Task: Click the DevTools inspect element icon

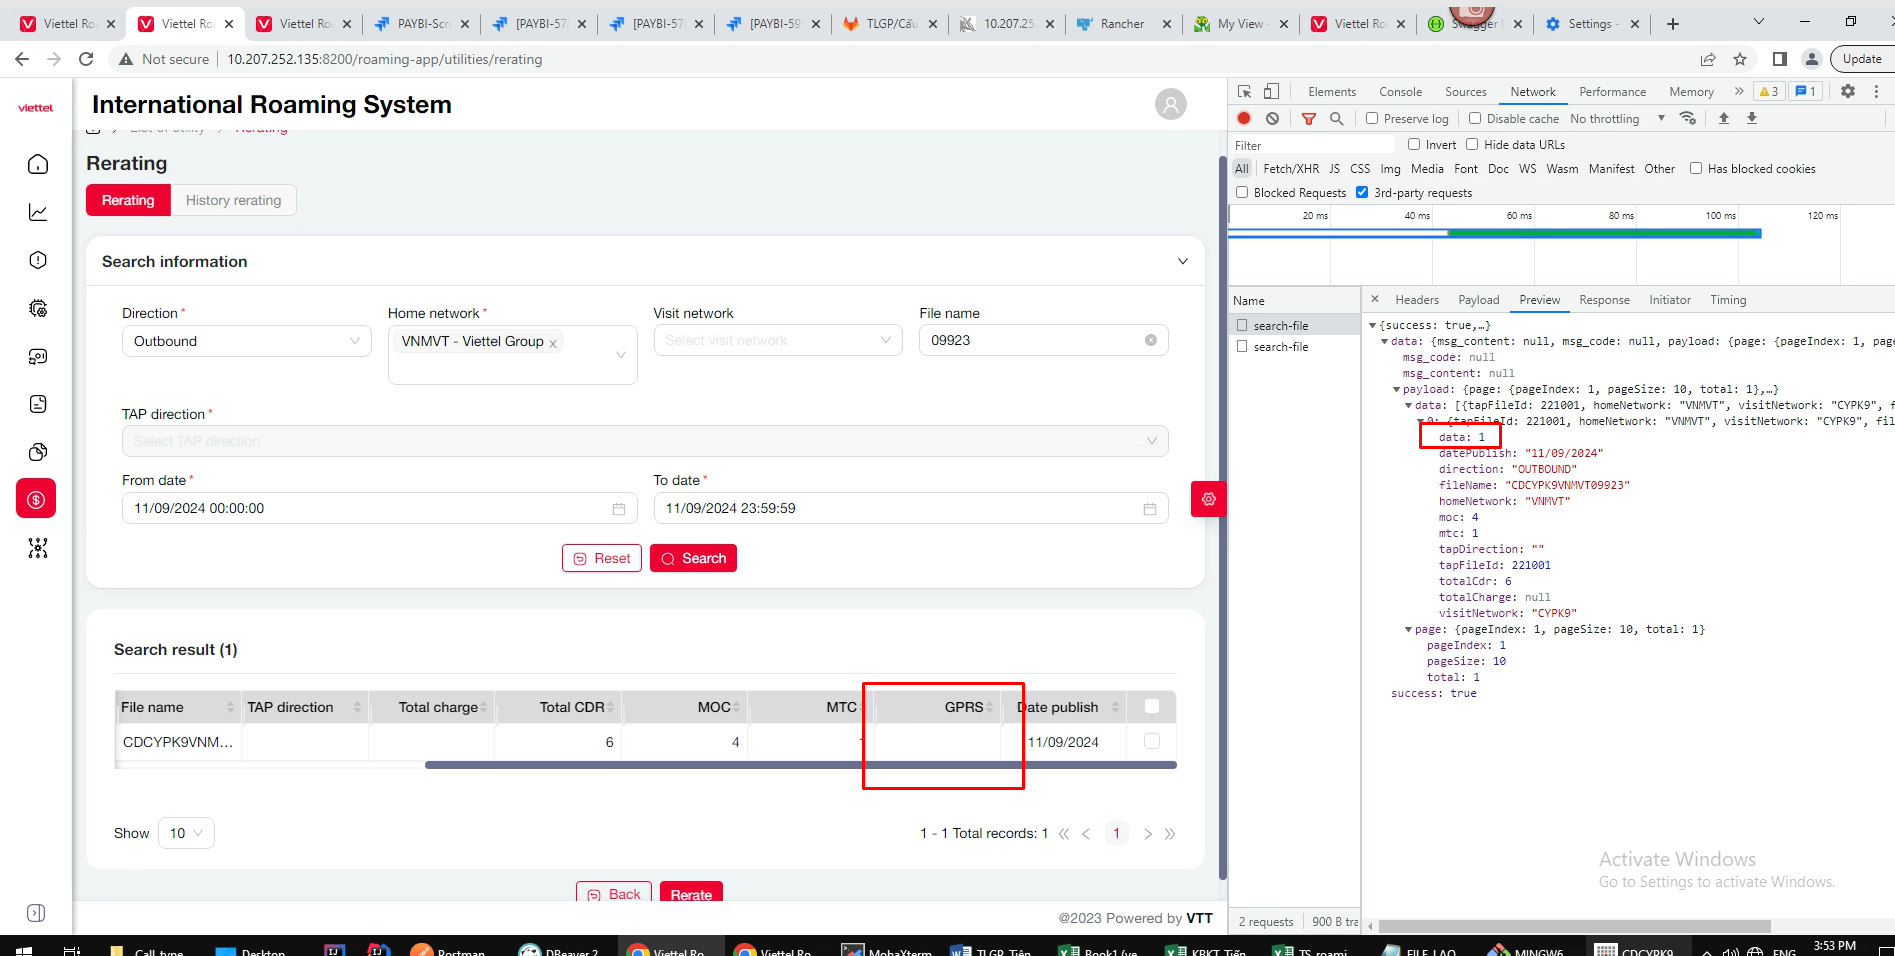Action: coord(1244,91)
